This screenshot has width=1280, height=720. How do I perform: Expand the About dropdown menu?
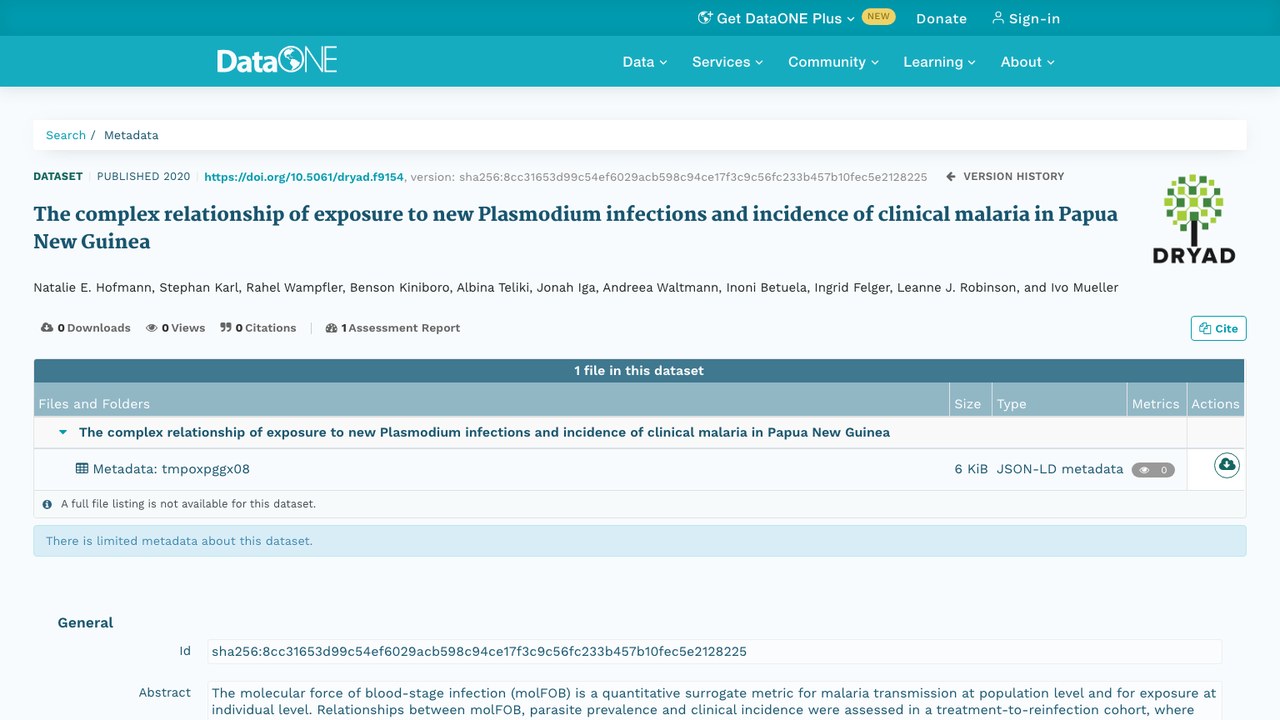point(1028,62)
